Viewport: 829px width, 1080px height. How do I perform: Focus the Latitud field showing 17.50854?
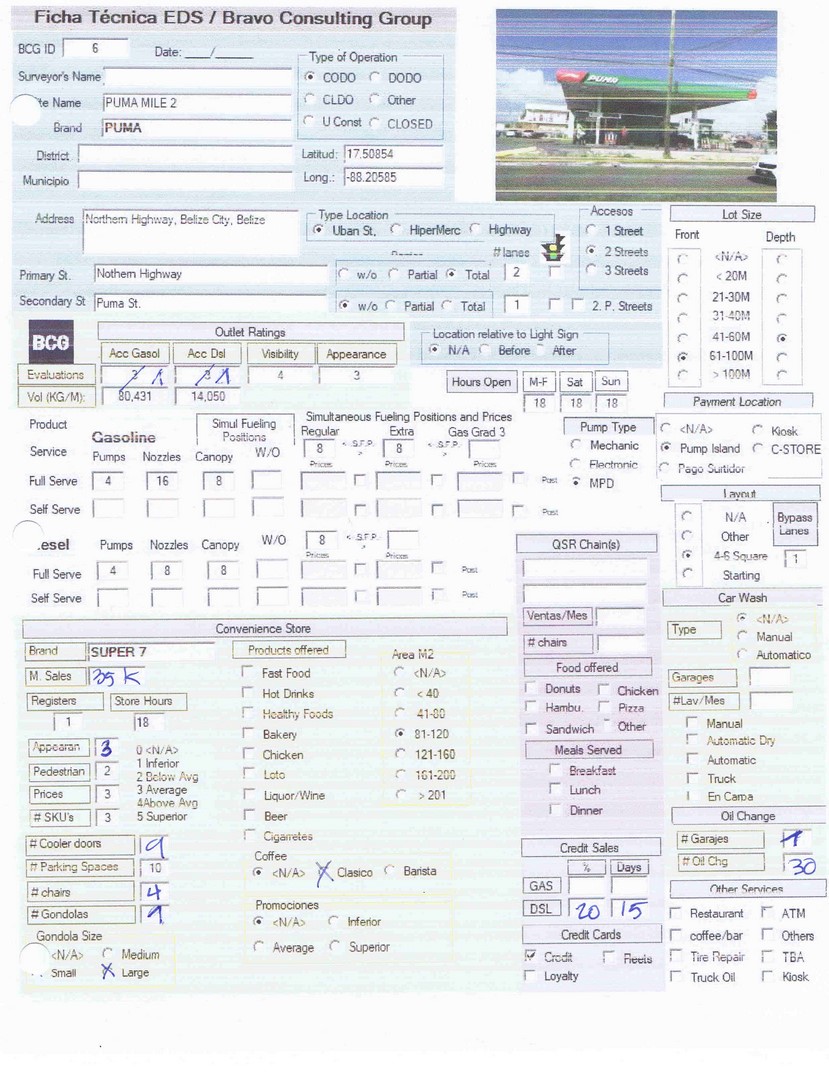click(393, 154)
